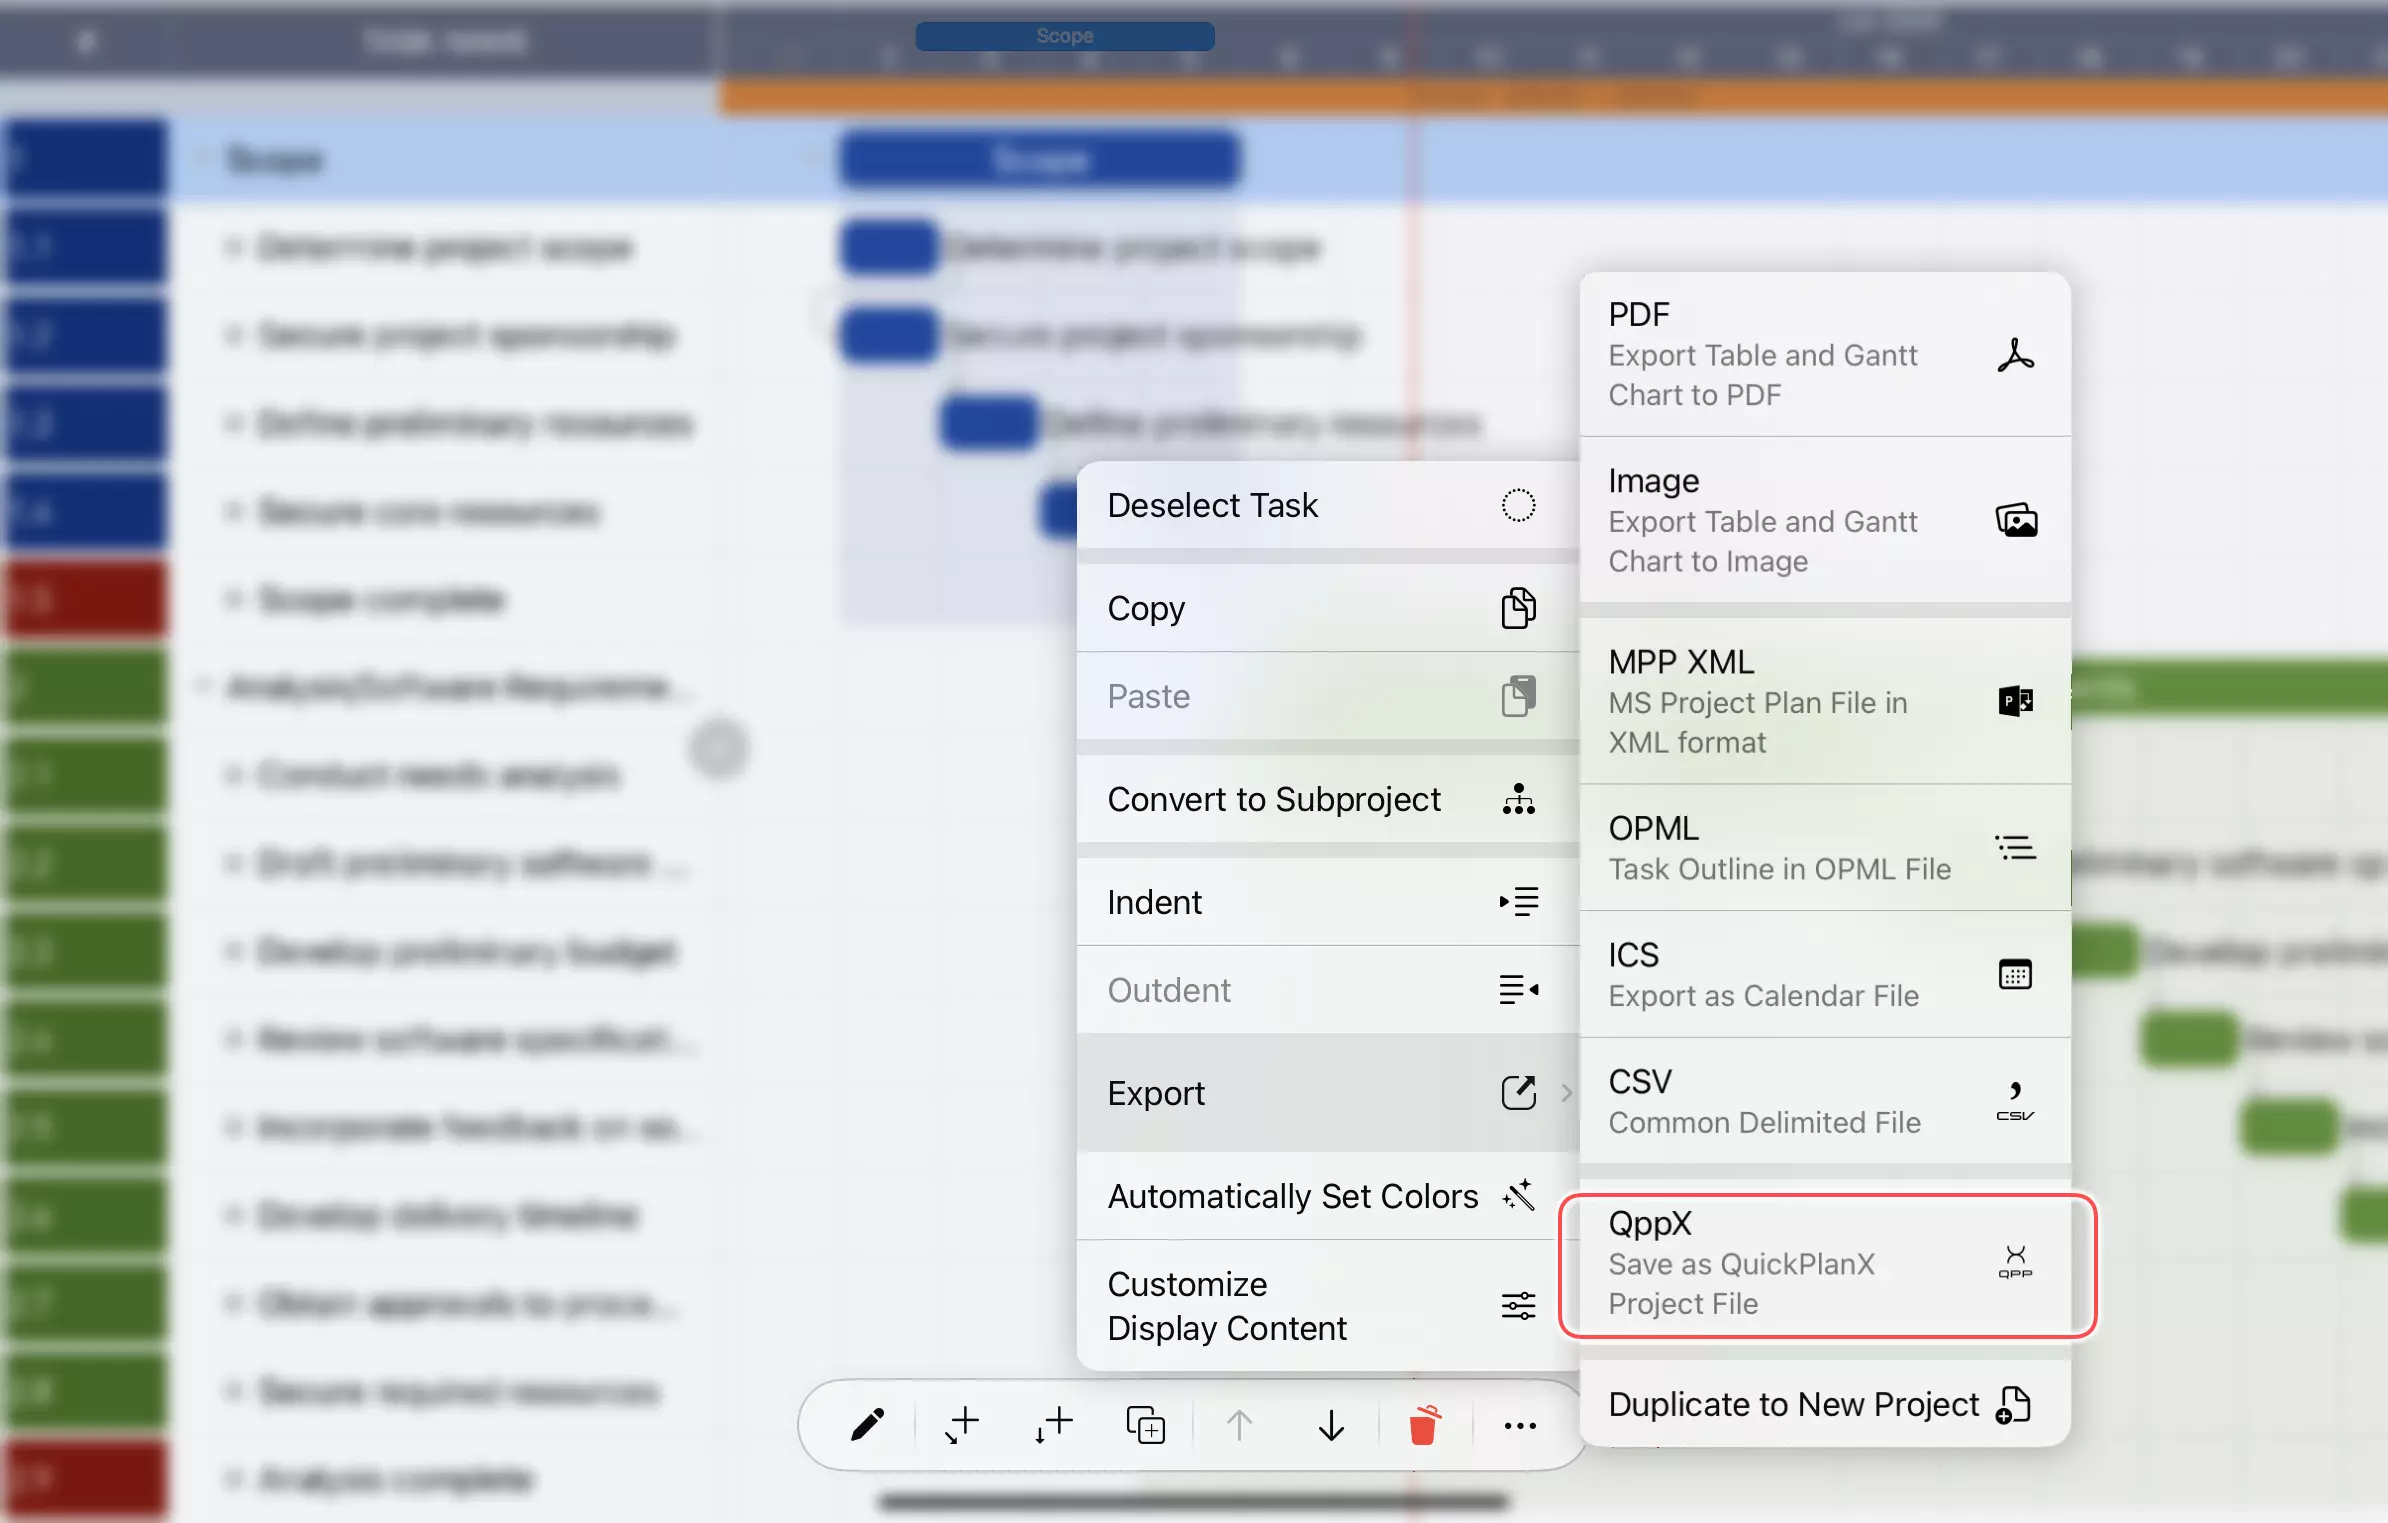The image size is (2388, 1523).
Task: Click the pencil edit icon in bottom toolbar
Action: [x=866, y=1425]
